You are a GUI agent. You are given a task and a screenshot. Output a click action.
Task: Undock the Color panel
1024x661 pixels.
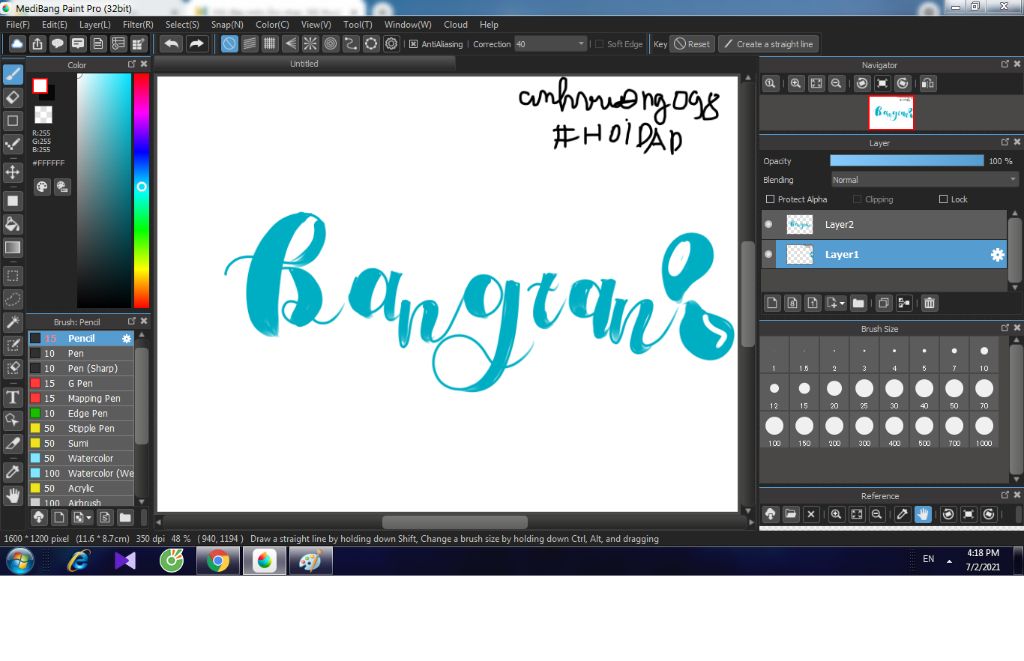[x=131, y=64]
